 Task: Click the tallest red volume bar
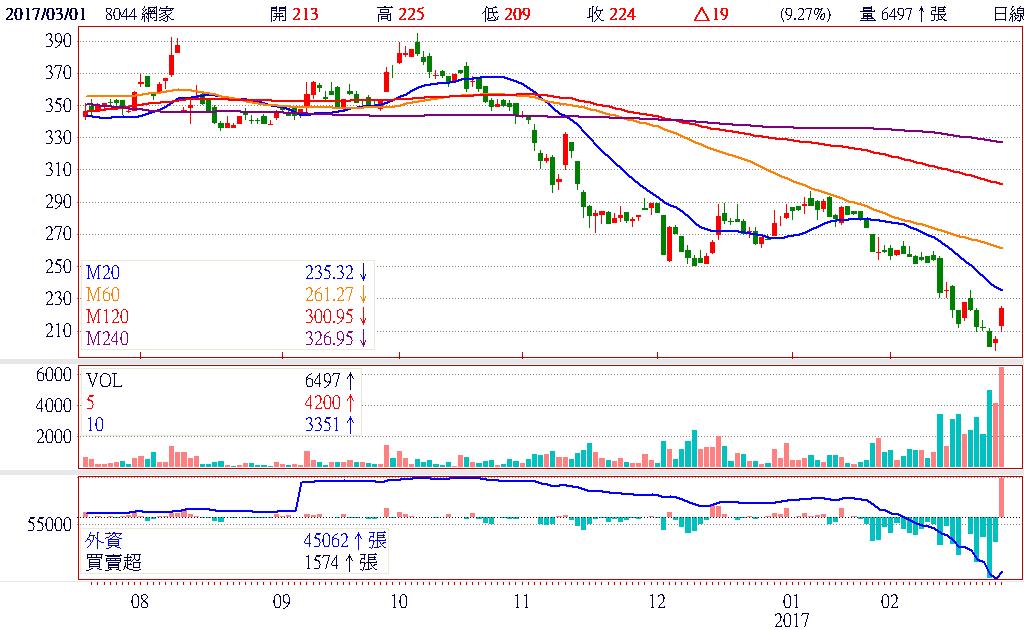(1001, 417)
